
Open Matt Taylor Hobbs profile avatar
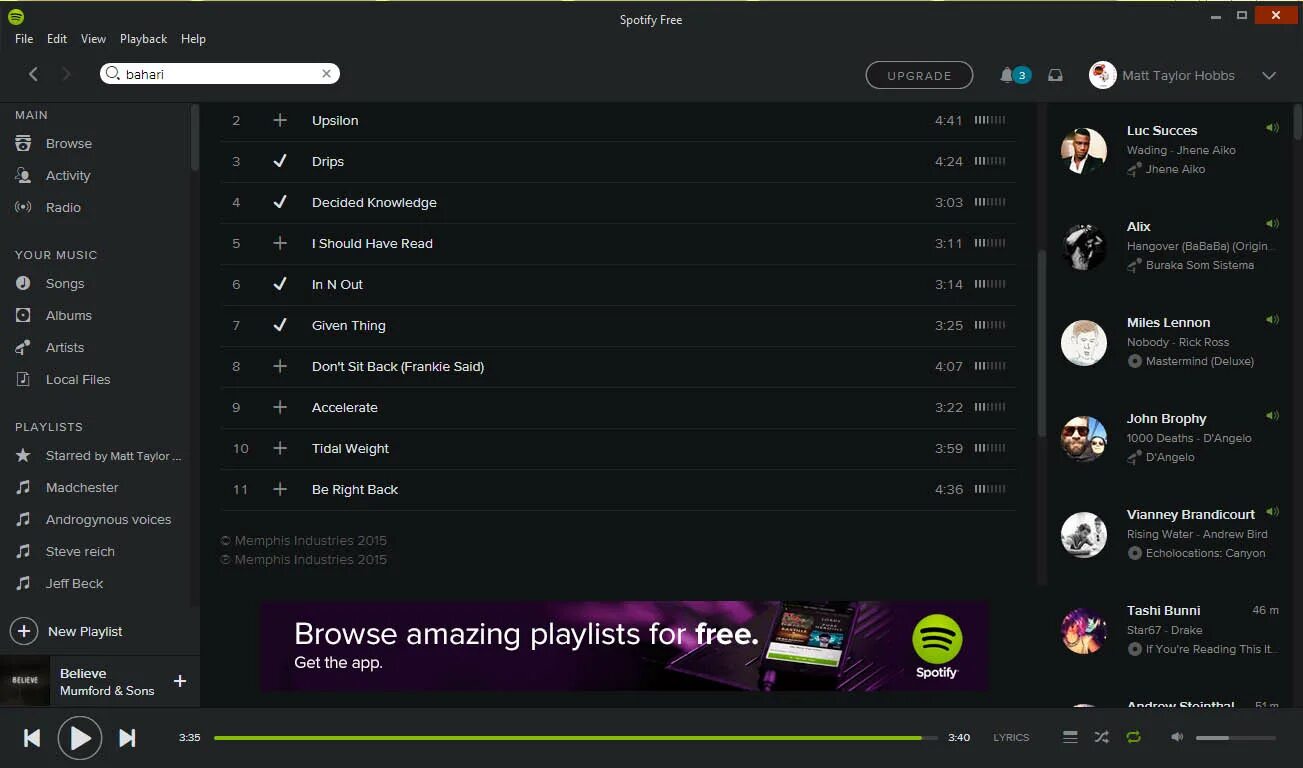click(x=1103, y=75)
